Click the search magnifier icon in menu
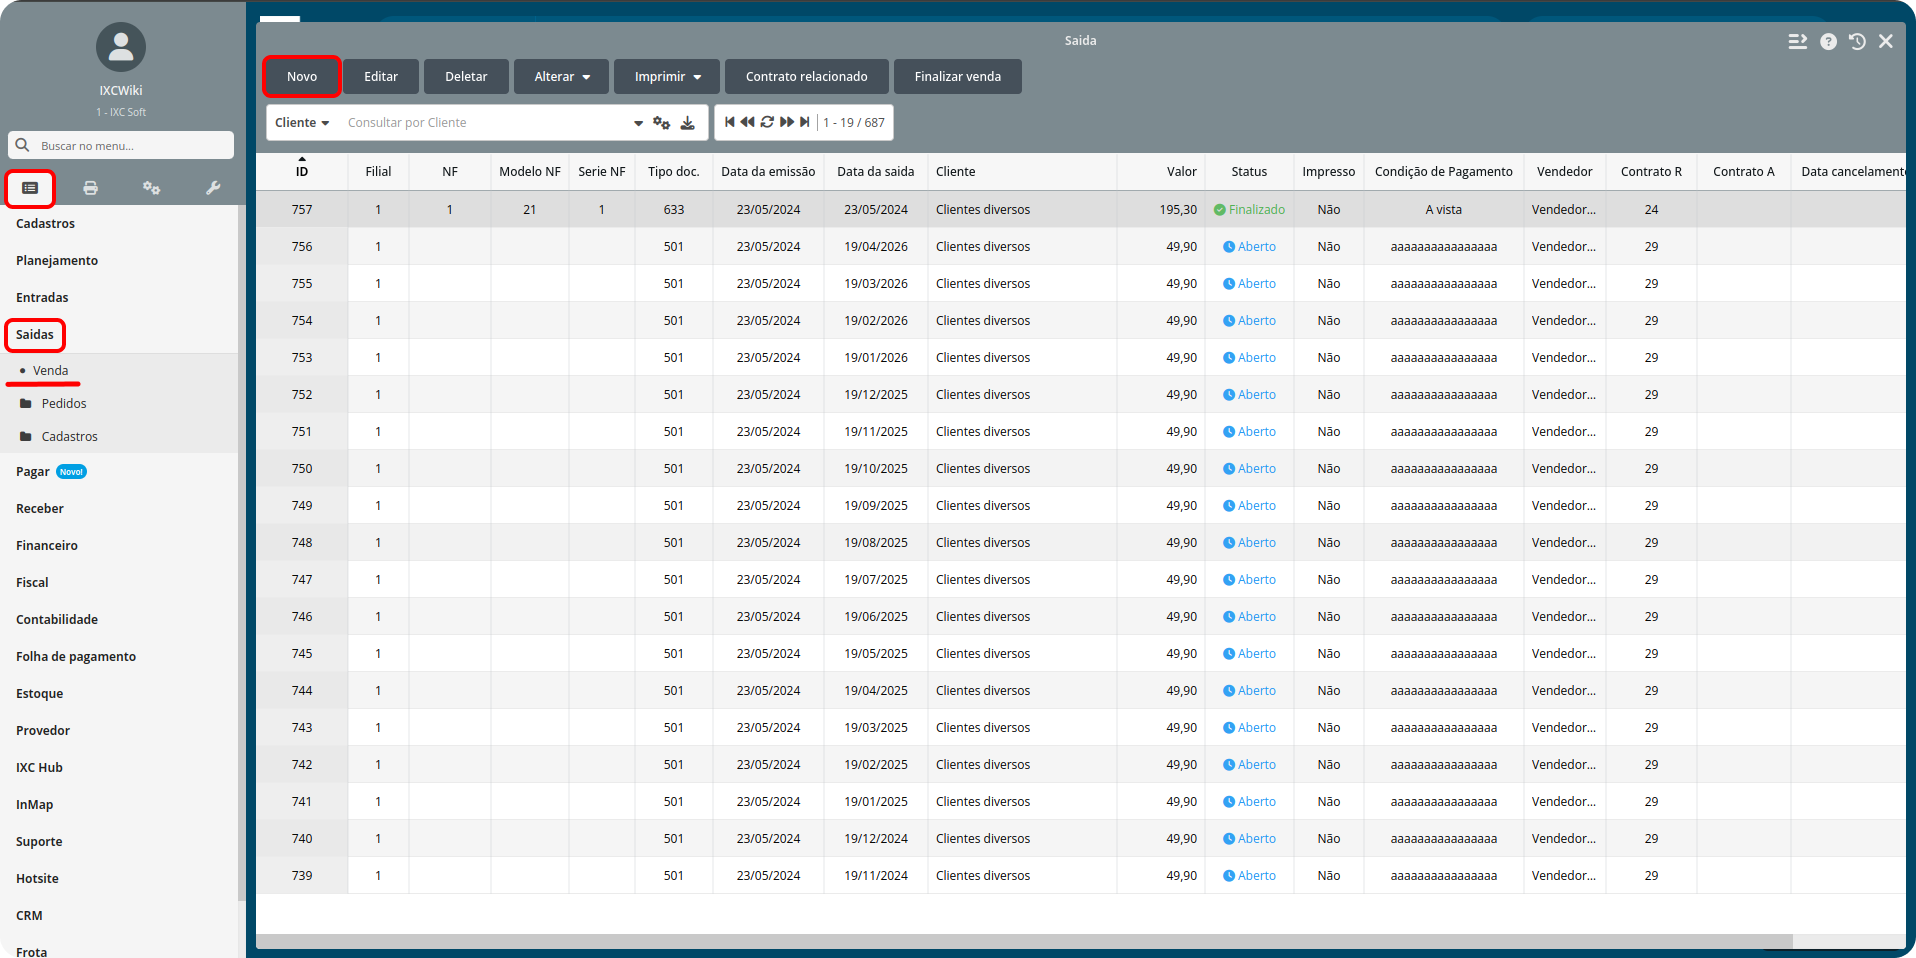Viewport: 1916px width, 958px height. click(22, 145)
